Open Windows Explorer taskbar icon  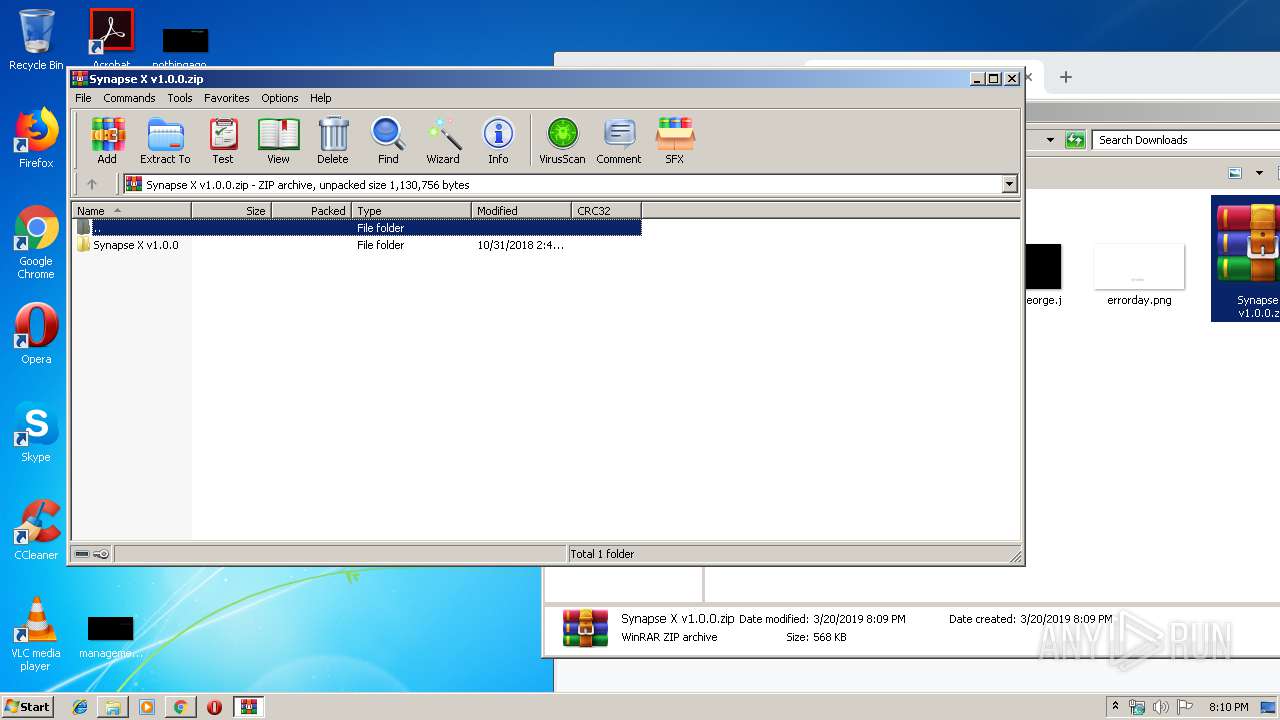tap(113, 706)
